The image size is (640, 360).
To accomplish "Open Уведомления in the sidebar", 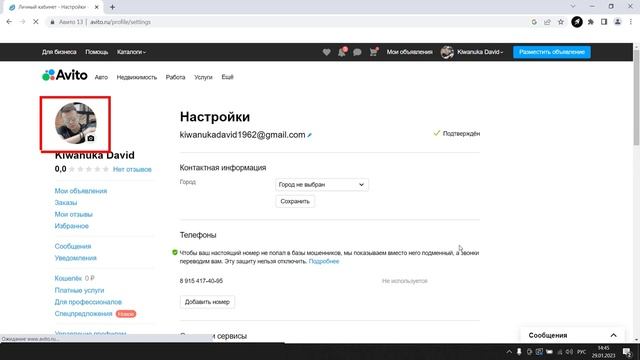I will coord(76,258).
